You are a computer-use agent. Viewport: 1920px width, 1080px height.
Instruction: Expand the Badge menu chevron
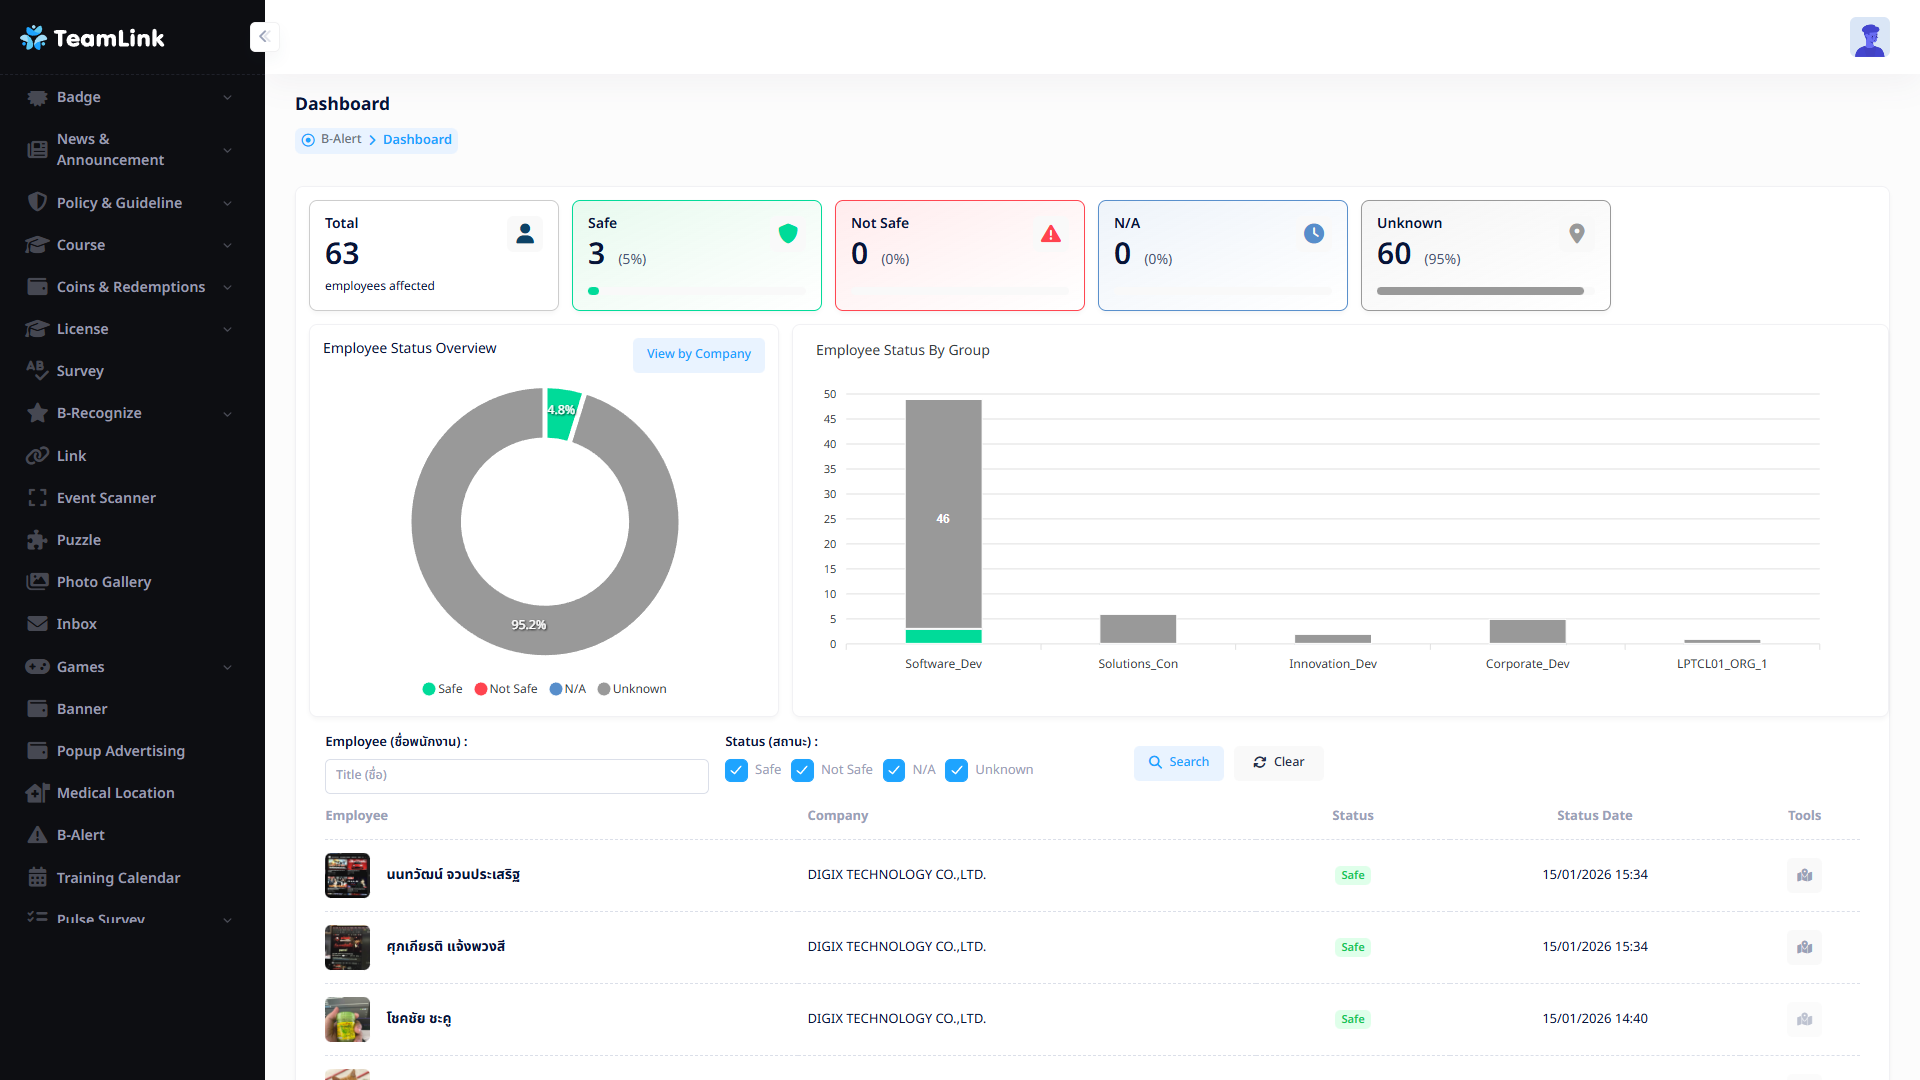[227, 97]
